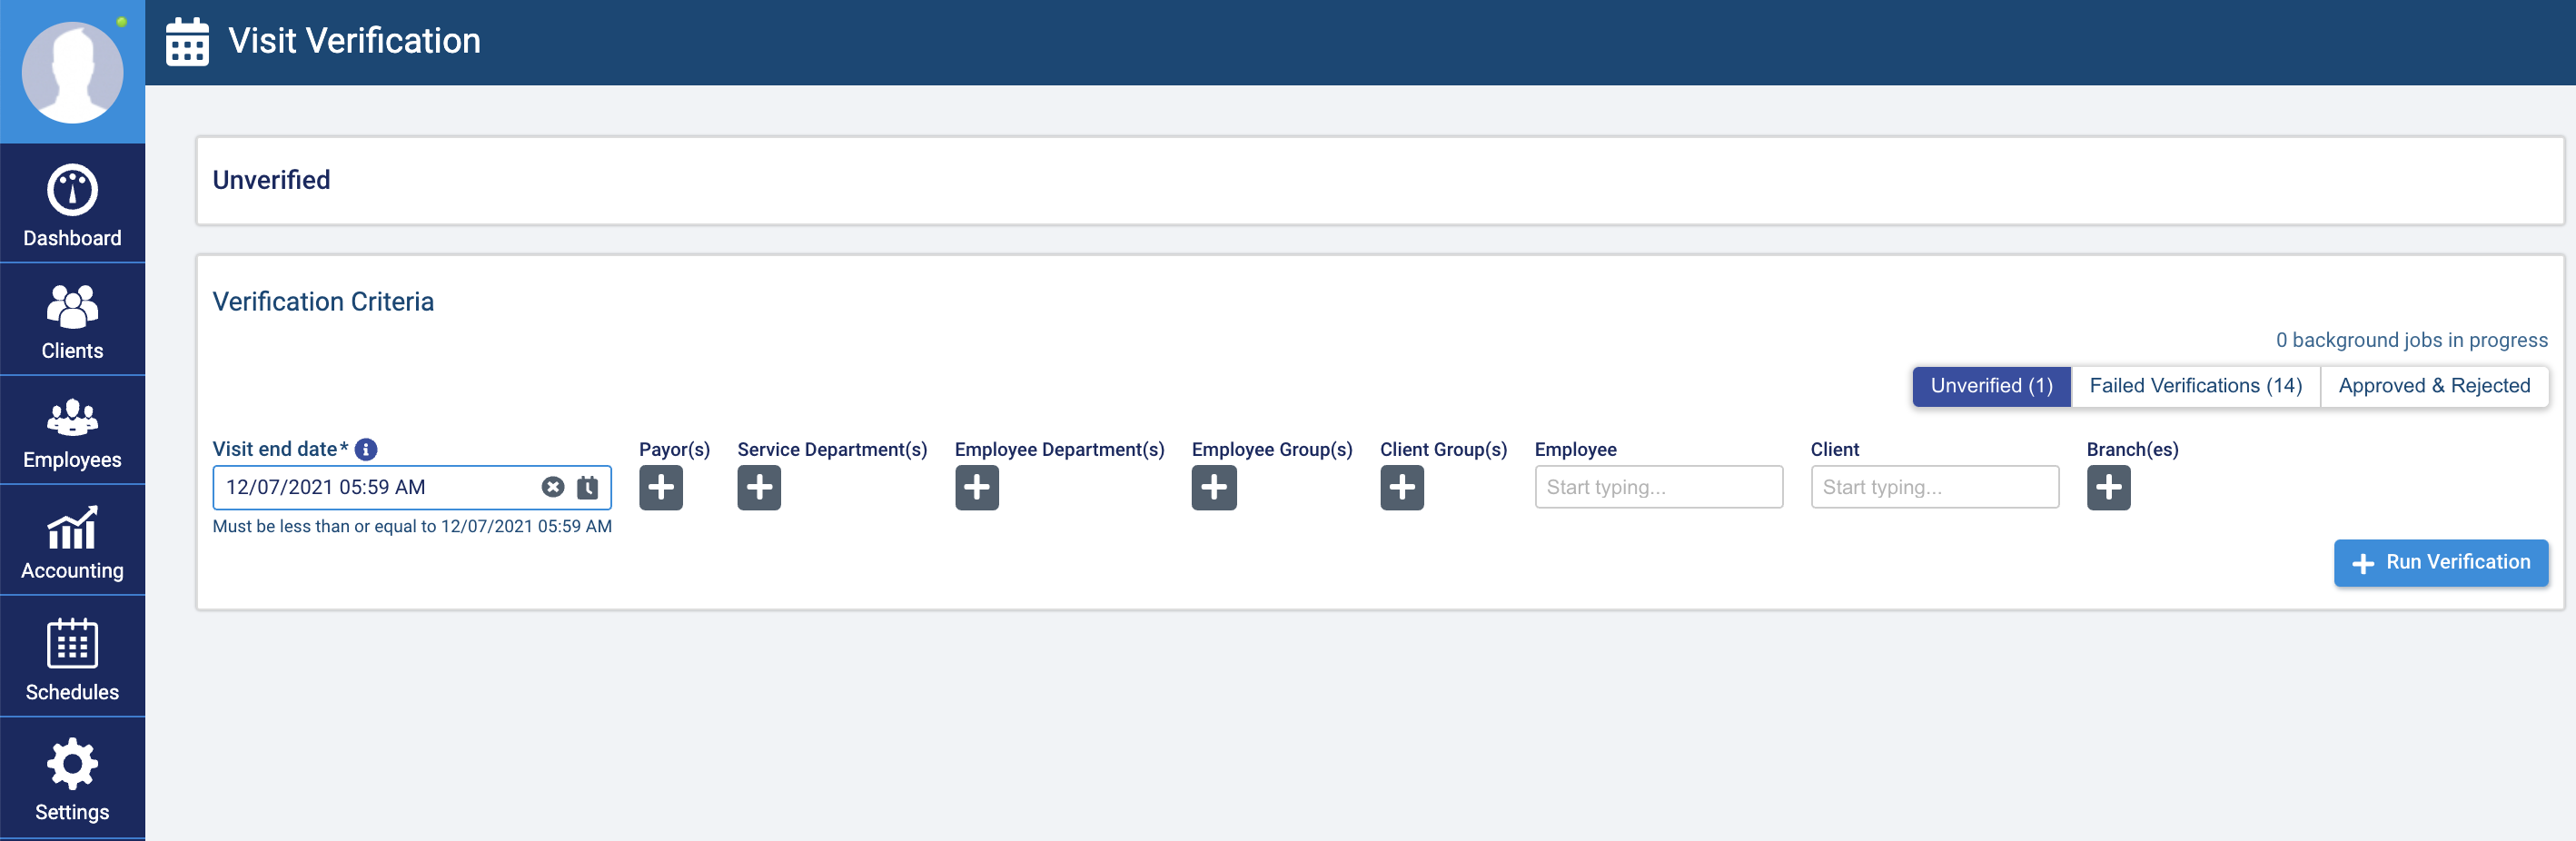The height and width of the screenshot is (841, 2576).
Task: Show the Visit end date info tooltip
Action: coord(366,450)
